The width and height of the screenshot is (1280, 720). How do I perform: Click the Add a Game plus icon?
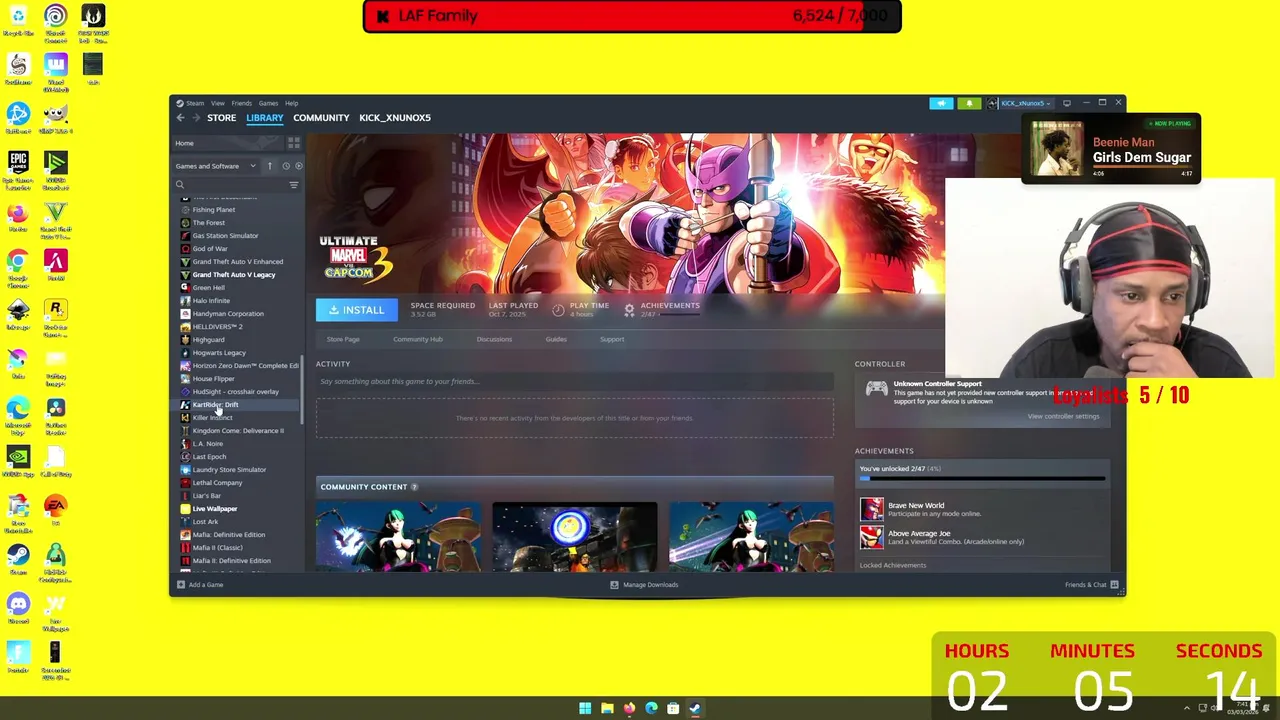click(x=181, y=585)
